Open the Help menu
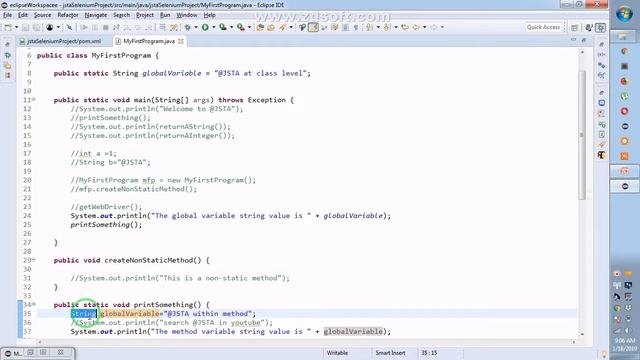Viewport: 640px width, 360px height. [x=209, y=15]
